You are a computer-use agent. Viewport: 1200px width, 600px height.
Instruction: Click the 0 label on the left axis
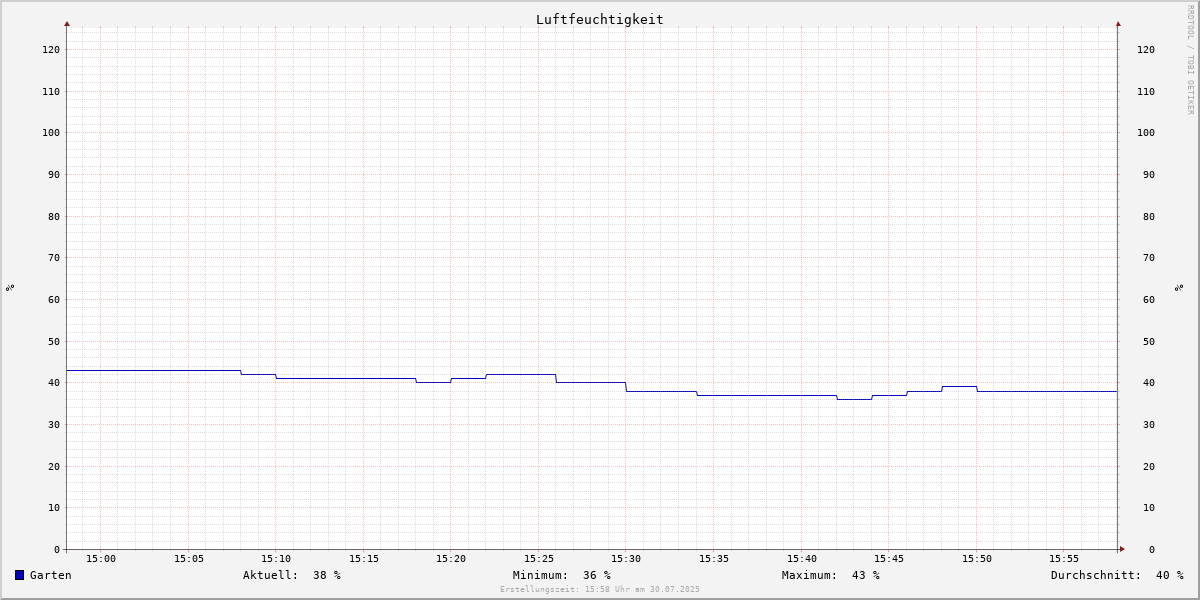click(x=57, y=549)
